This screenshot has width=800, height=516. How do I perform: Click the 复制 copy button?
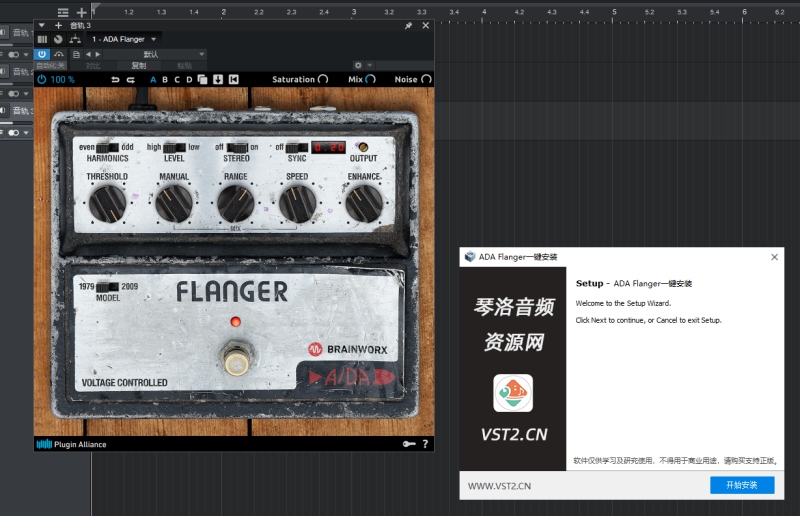click(139, 65)
